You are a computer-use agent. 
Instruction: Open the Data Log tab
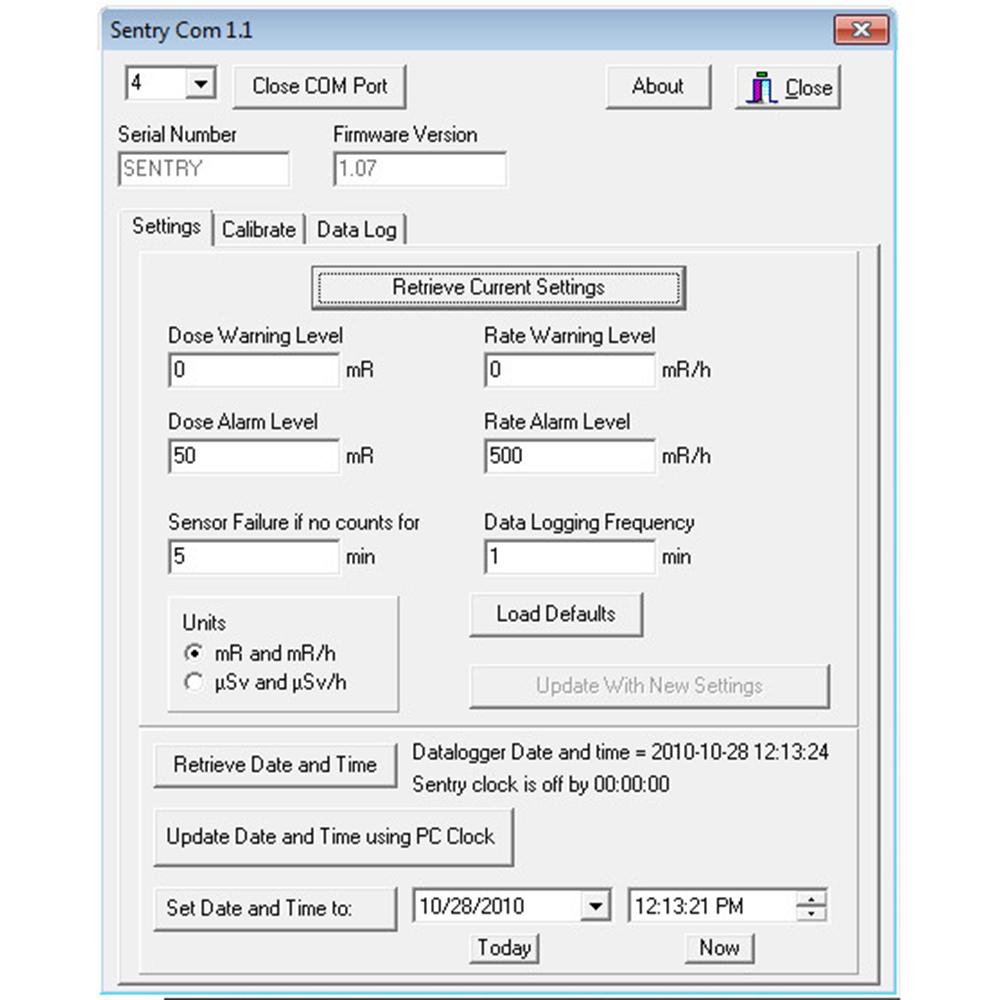(x=357, y=230)
